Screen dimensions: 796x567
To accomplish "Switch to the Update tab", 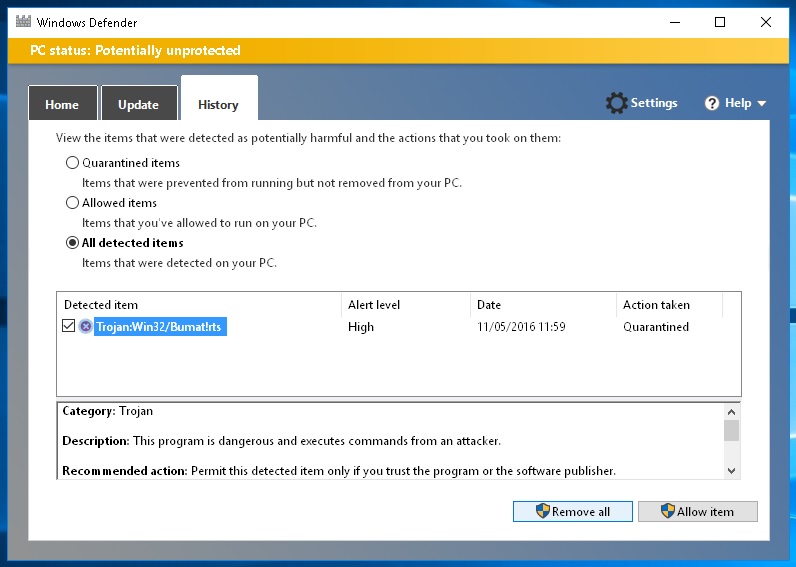I will 139,103.
